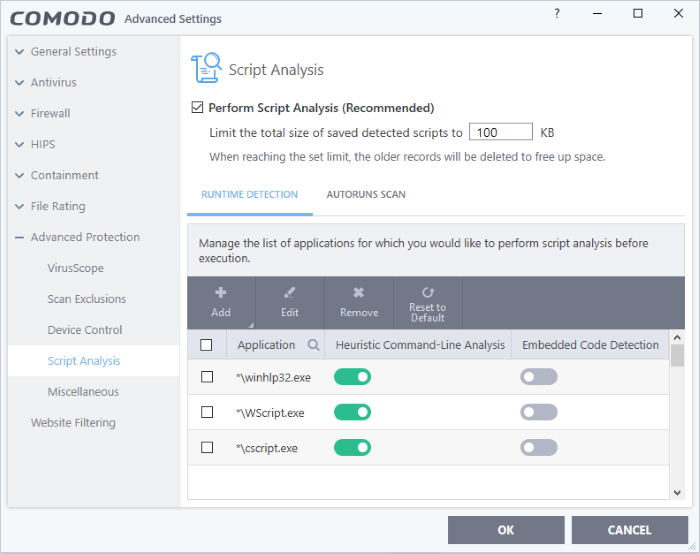The image size is (700, 554).
Task: Click Heuristic Command-Line Analysis column header
Action: coord(420,345)
